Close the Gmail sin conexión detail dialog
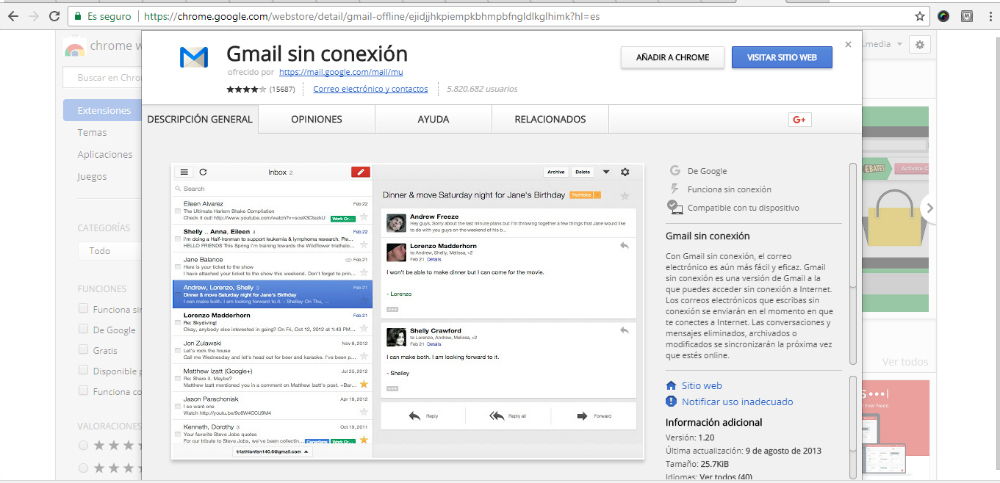1000x483 pixels. tap(848, 45)
